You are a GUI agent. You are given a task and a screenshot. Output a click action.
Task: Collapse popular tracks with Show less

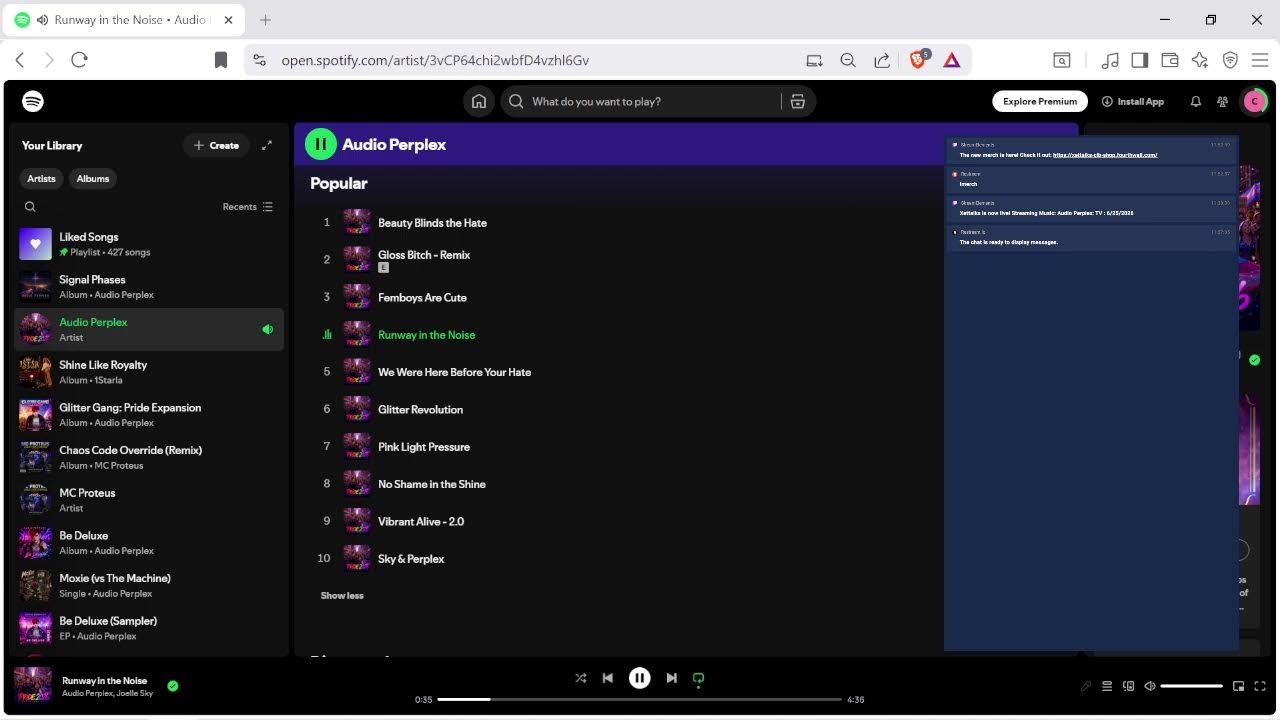tap(342, 595)
